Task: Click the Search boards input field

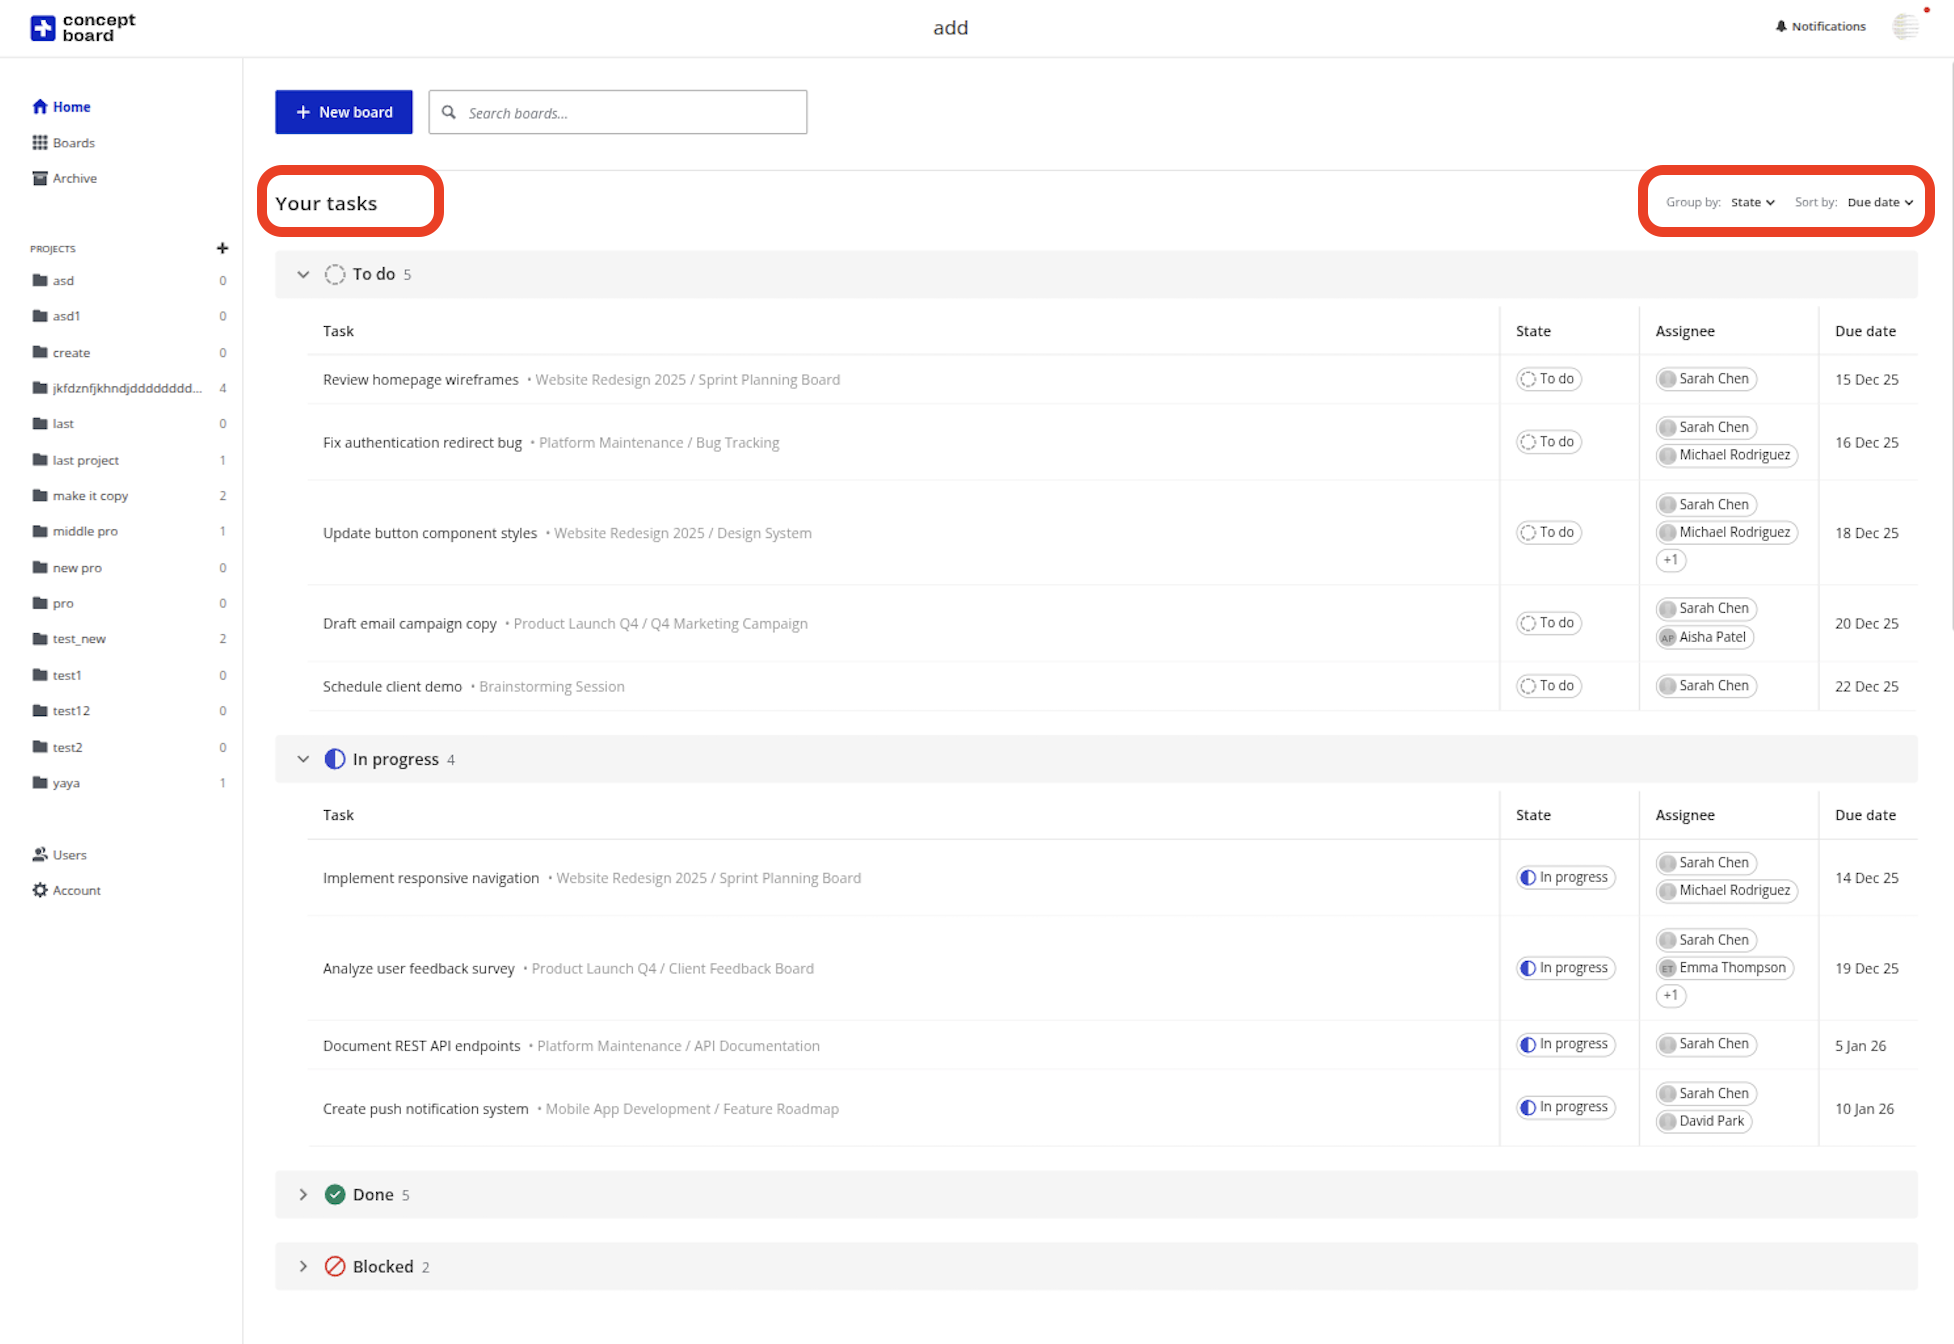Action: [x=630, y=113]
